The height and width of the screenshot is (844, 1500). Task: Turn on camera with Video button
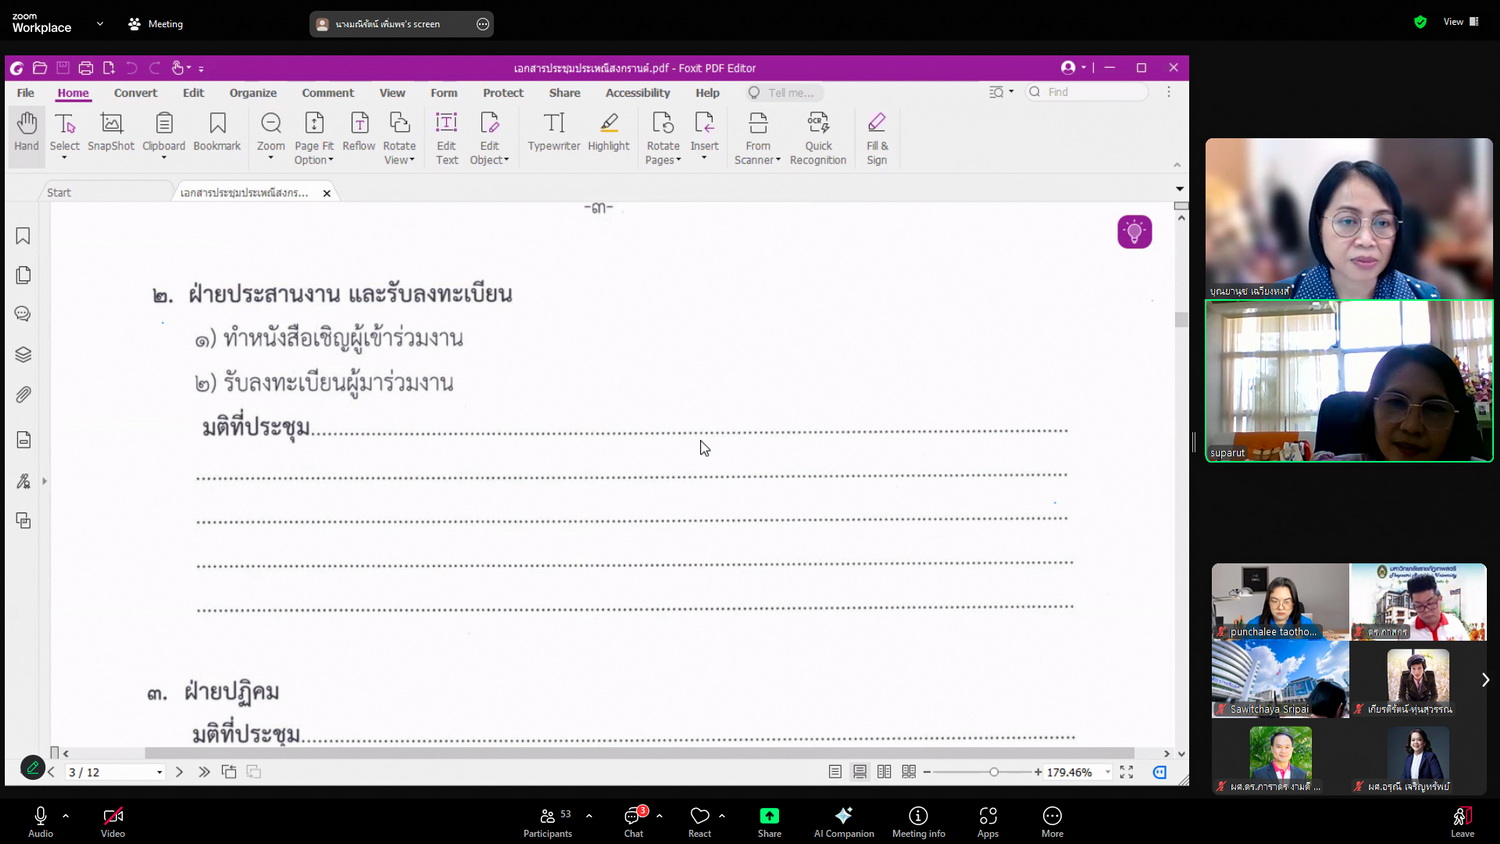tap(113, 821)
